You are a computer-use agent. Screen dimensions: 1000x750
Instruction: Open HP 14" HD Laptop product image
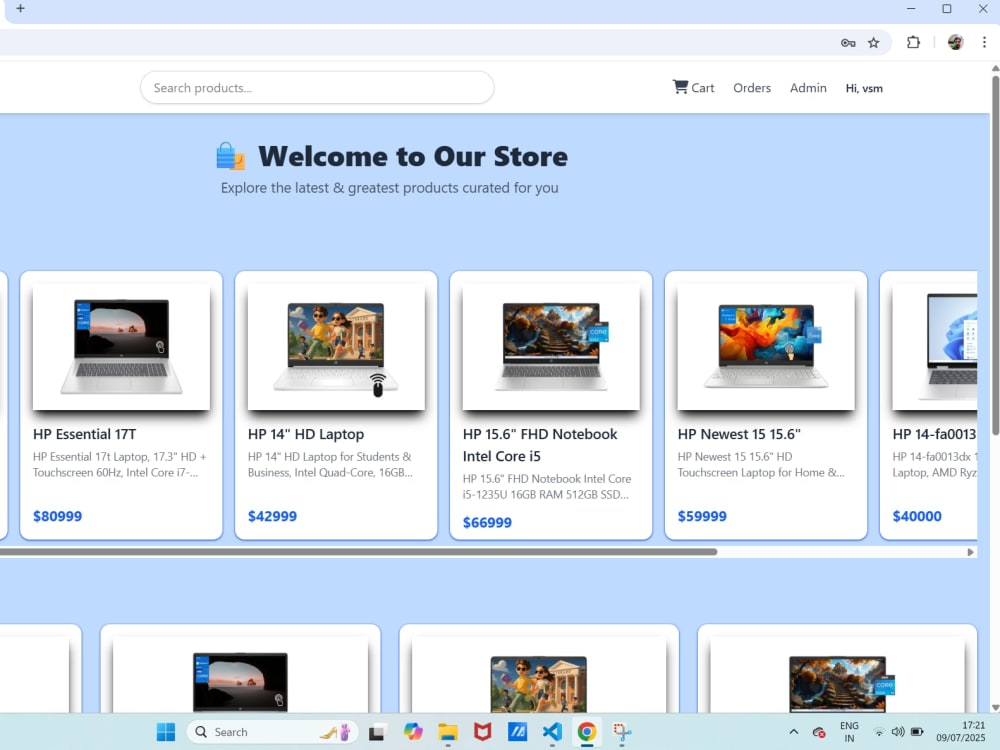pos(336,346)
